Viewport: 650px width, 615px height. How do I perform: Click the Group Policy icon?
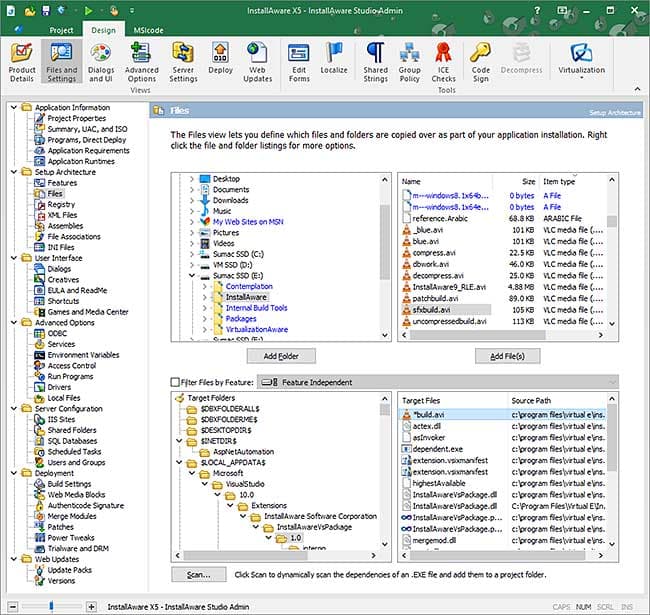pyautogui.click(x=410, y=60)
